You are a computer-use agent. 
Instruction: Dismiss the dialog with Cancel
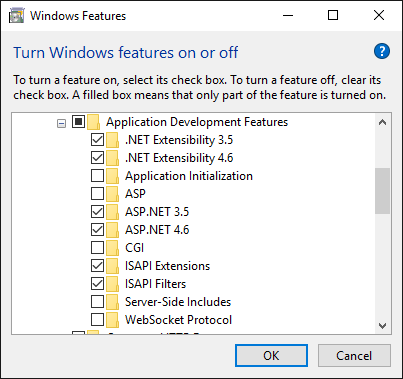coord(354,356)
